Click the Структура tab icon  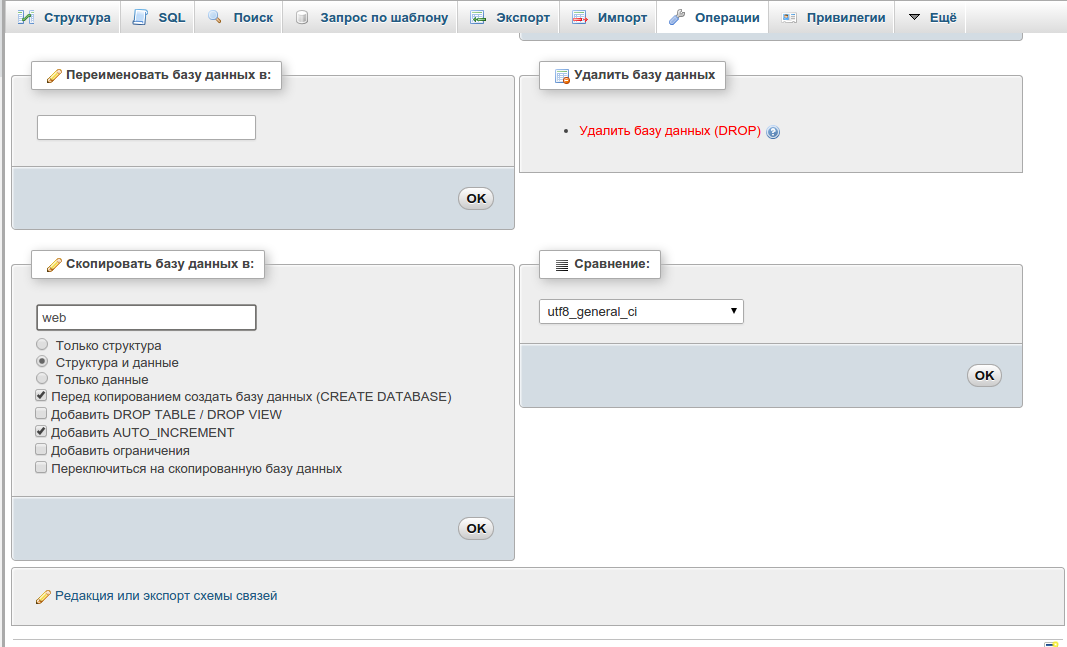click(x=26, y=17)
